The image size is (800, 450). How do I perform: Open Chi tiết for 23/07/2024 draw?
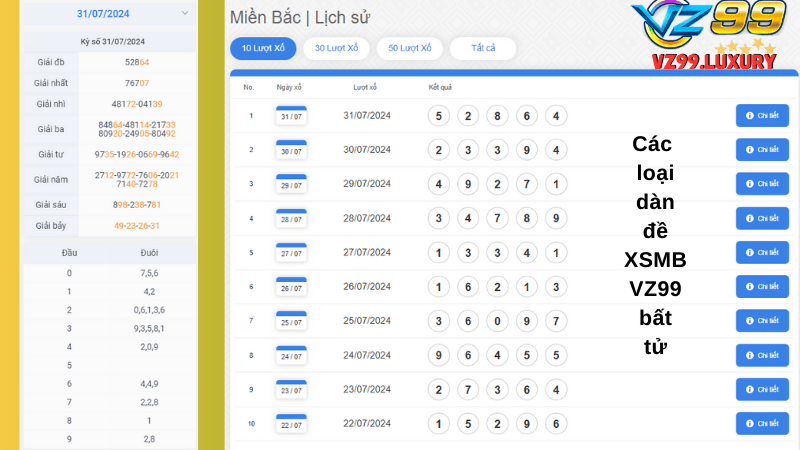click(762, 389)
